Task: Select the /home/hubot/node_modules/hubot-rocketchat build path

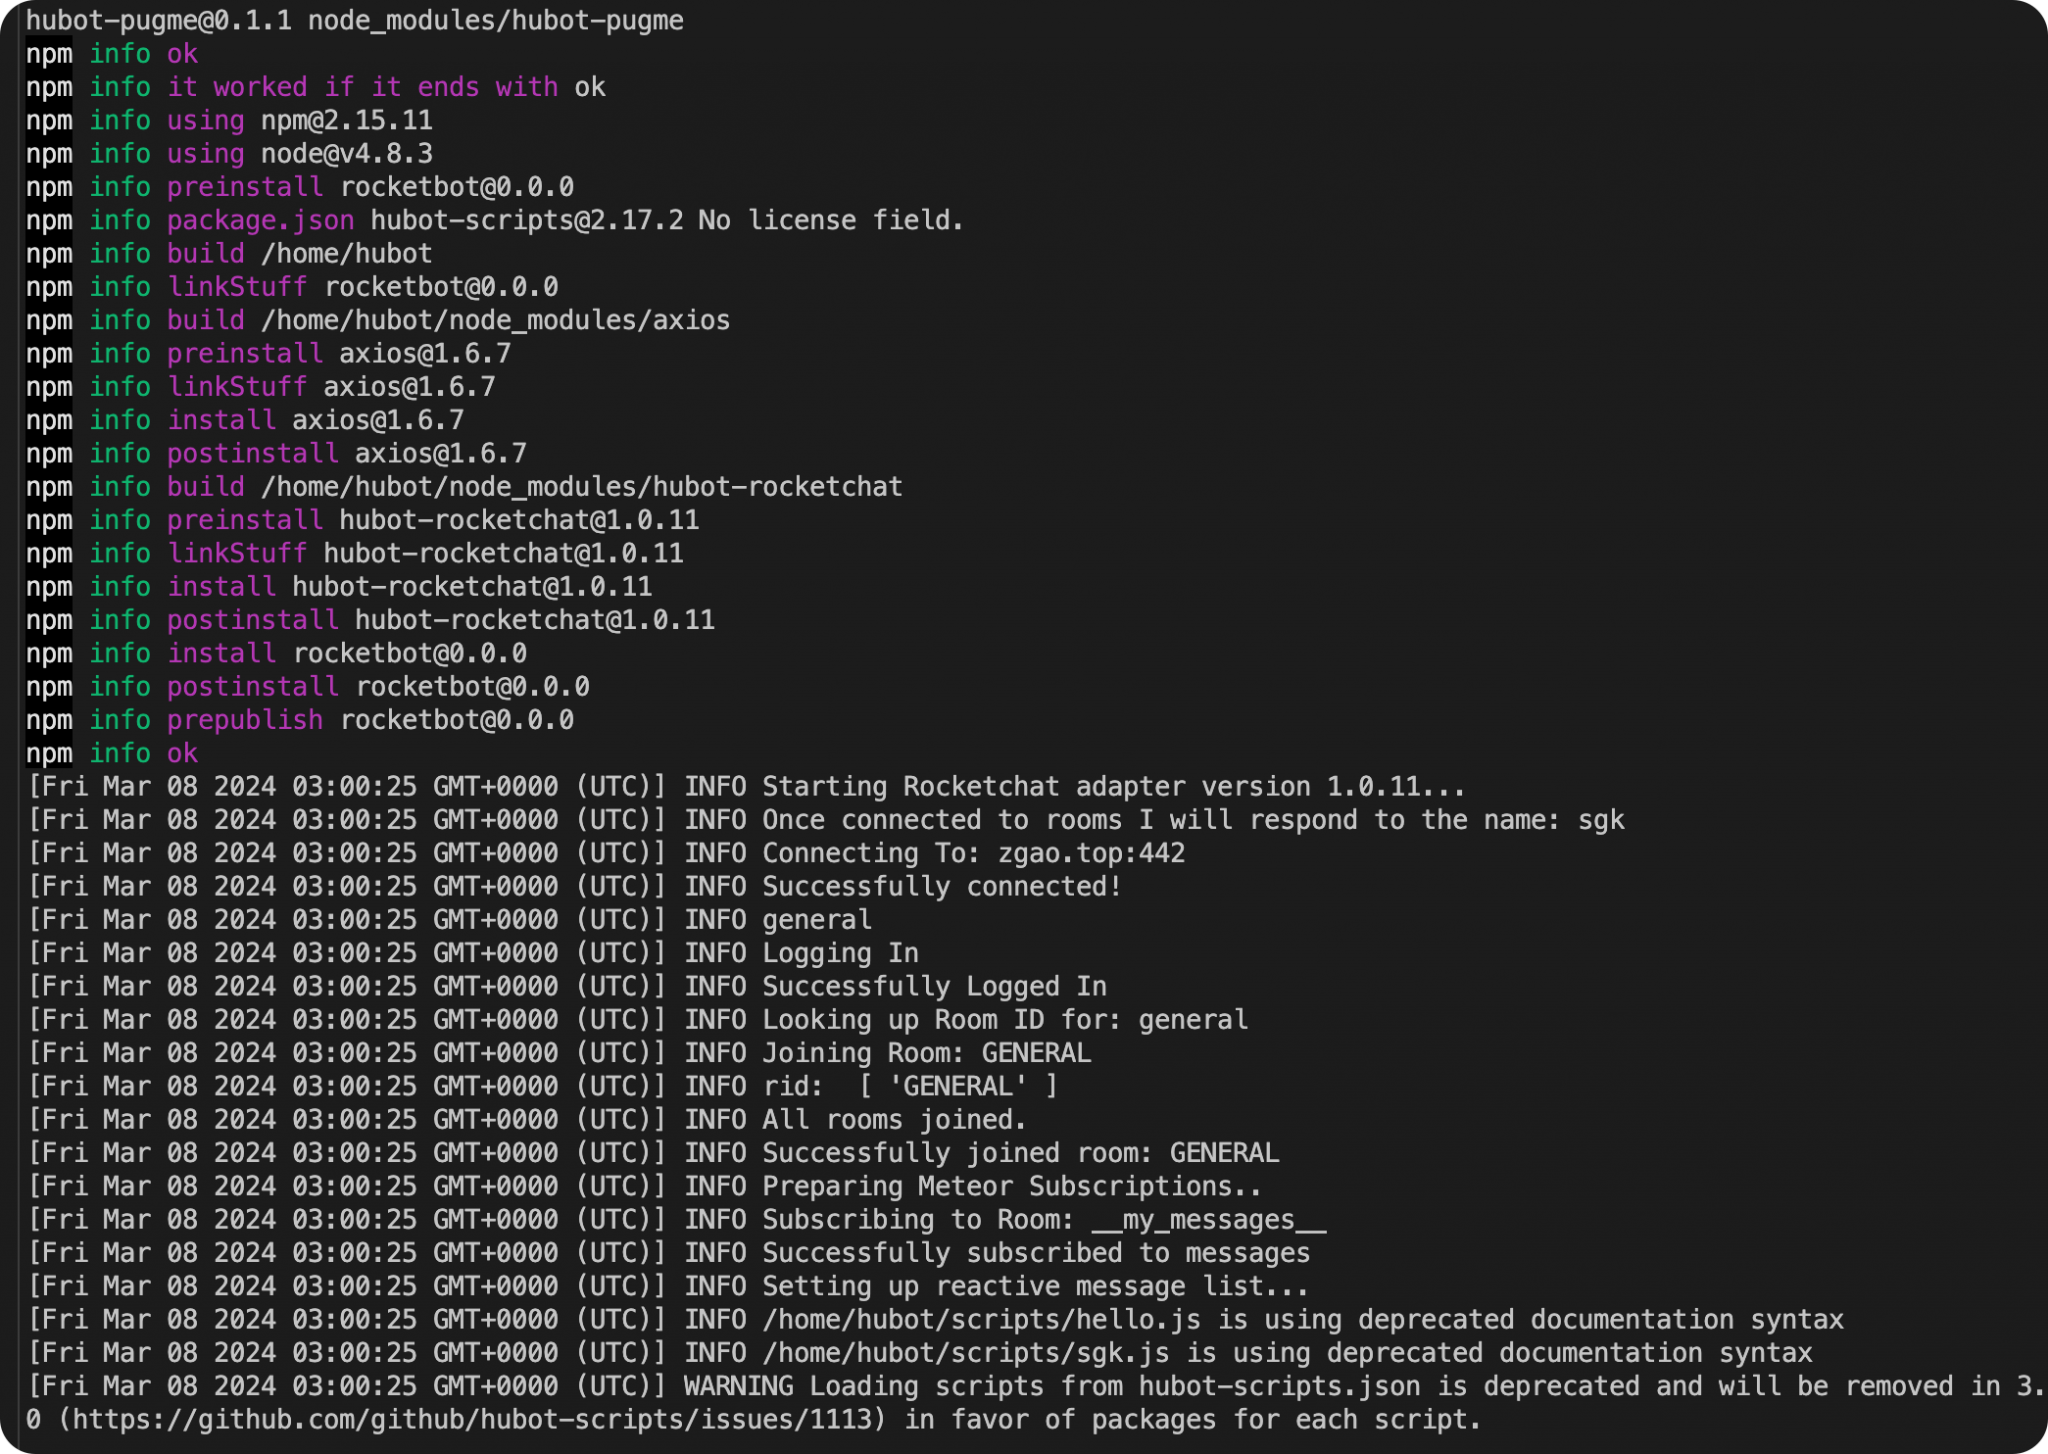Action: tap(581, 487)
